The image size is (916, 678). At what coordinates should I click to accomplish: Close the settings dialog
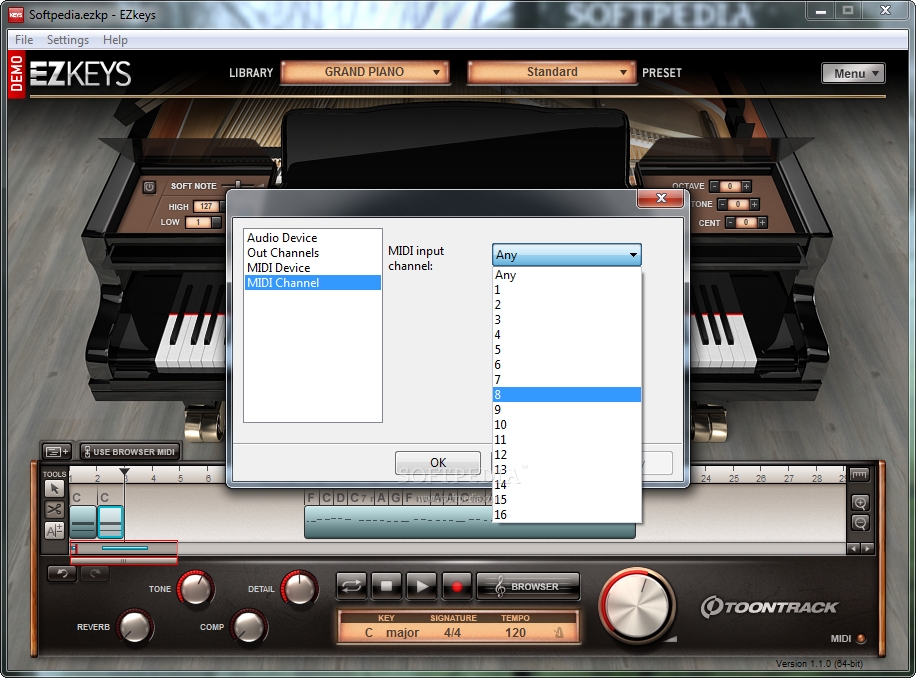[x=661, y=198]
